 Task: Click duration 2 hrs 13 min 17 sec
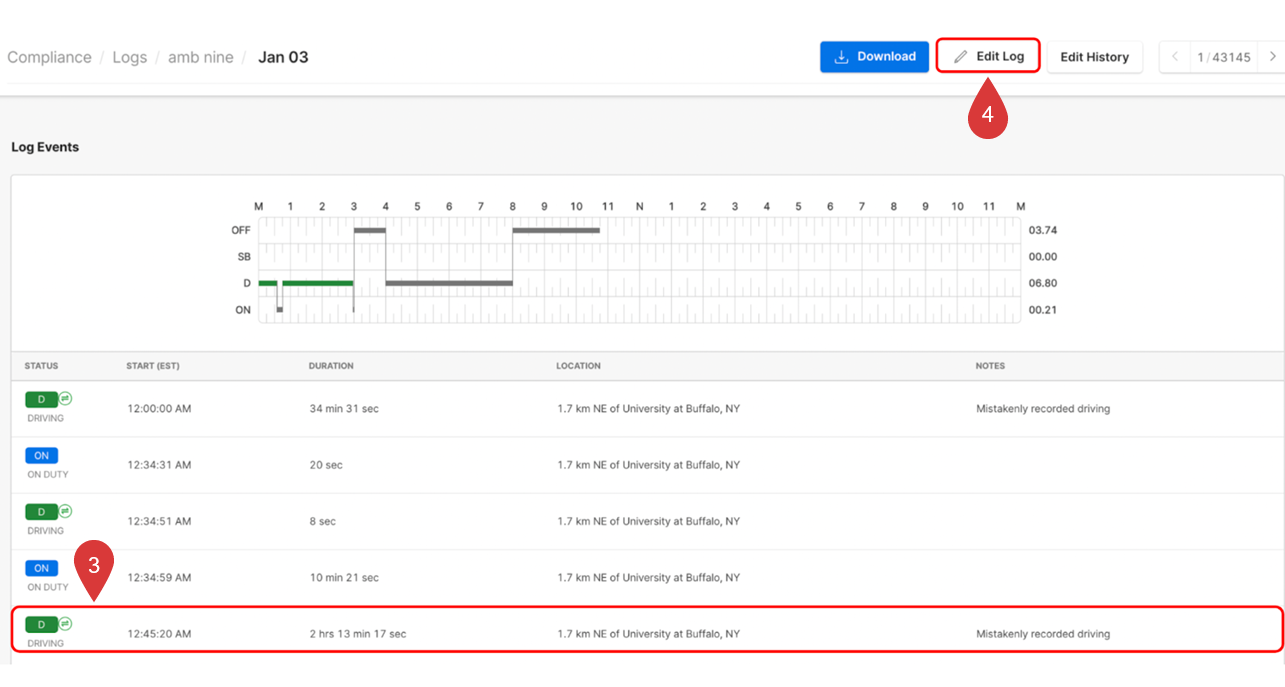click(358, 634)
